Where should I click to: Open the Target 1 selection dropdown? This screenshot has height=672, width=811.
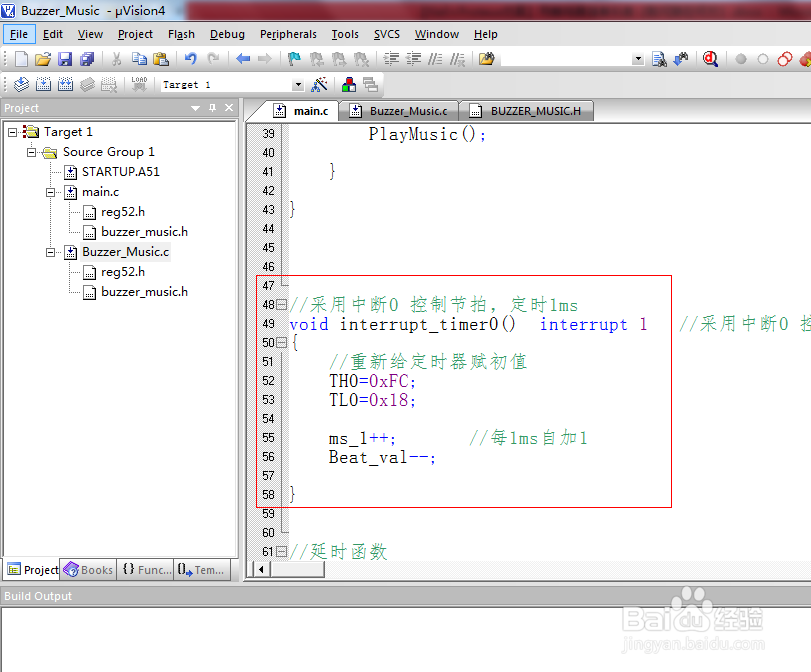298,84
